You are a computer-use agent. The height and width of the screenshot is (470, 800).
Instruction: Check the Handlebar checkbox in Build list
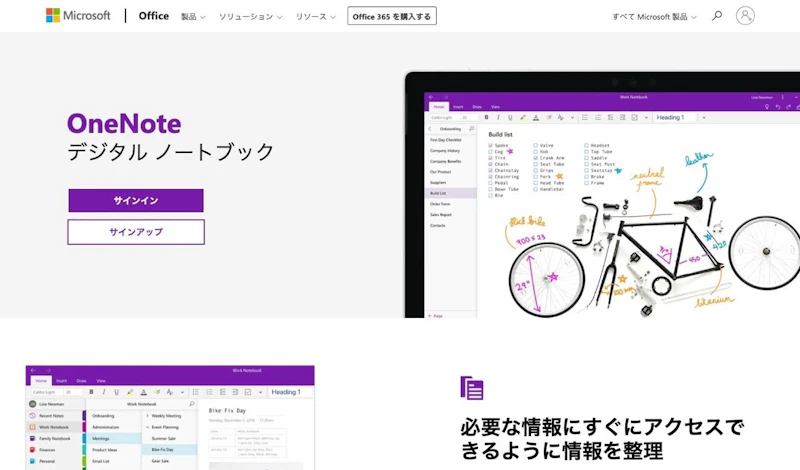point(536,189)
